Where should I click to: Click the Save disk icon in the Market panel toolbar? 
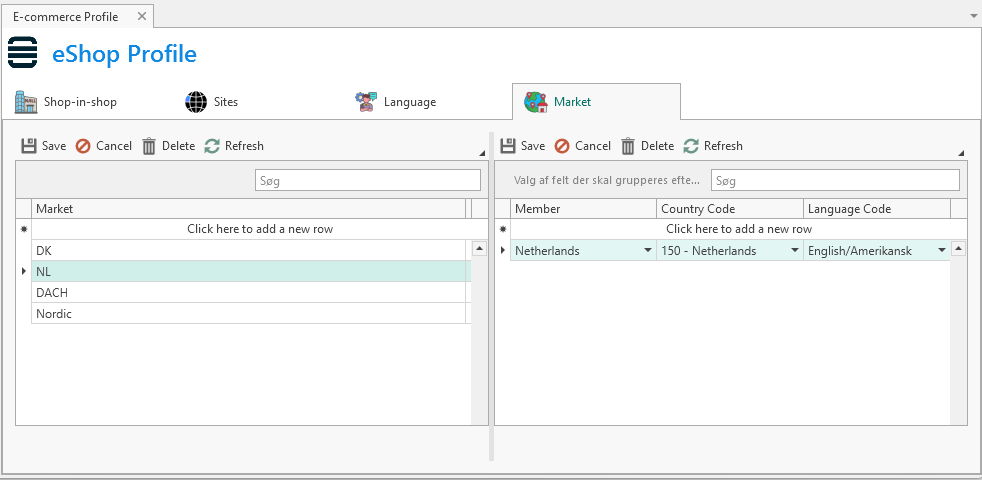point(29,146)
